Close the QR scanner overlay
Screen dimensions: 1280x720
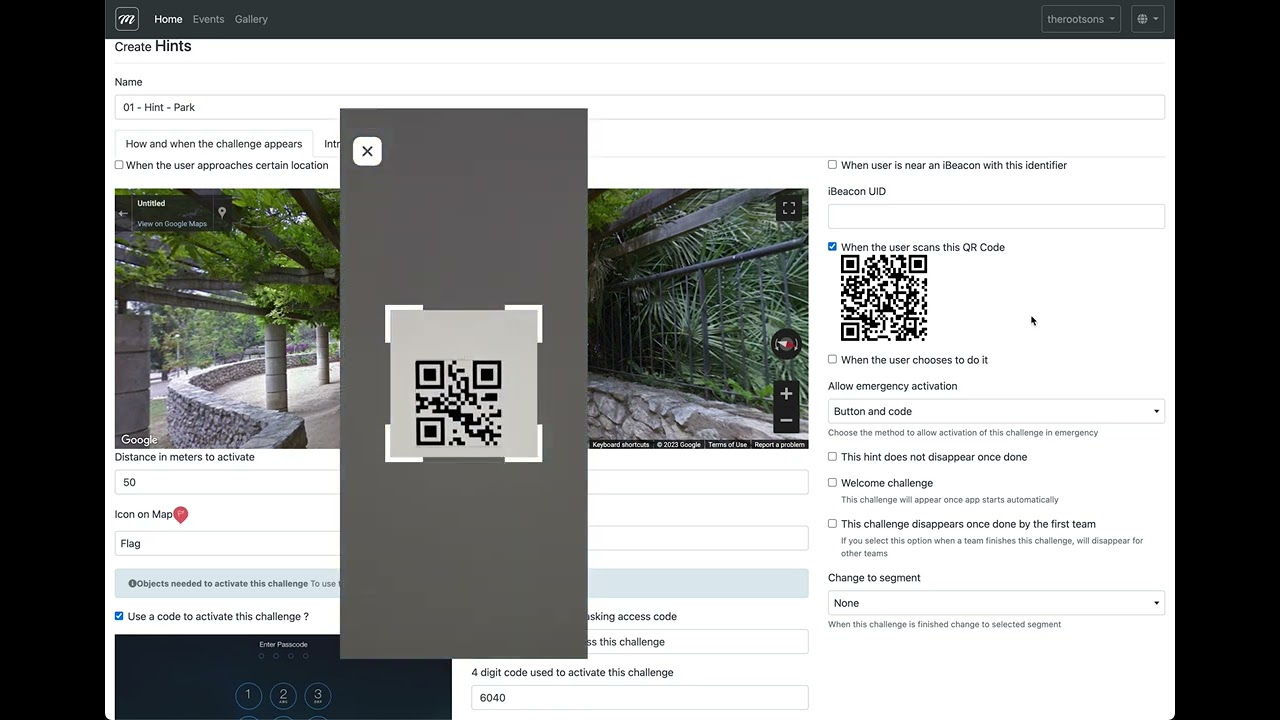click(367, 151)
